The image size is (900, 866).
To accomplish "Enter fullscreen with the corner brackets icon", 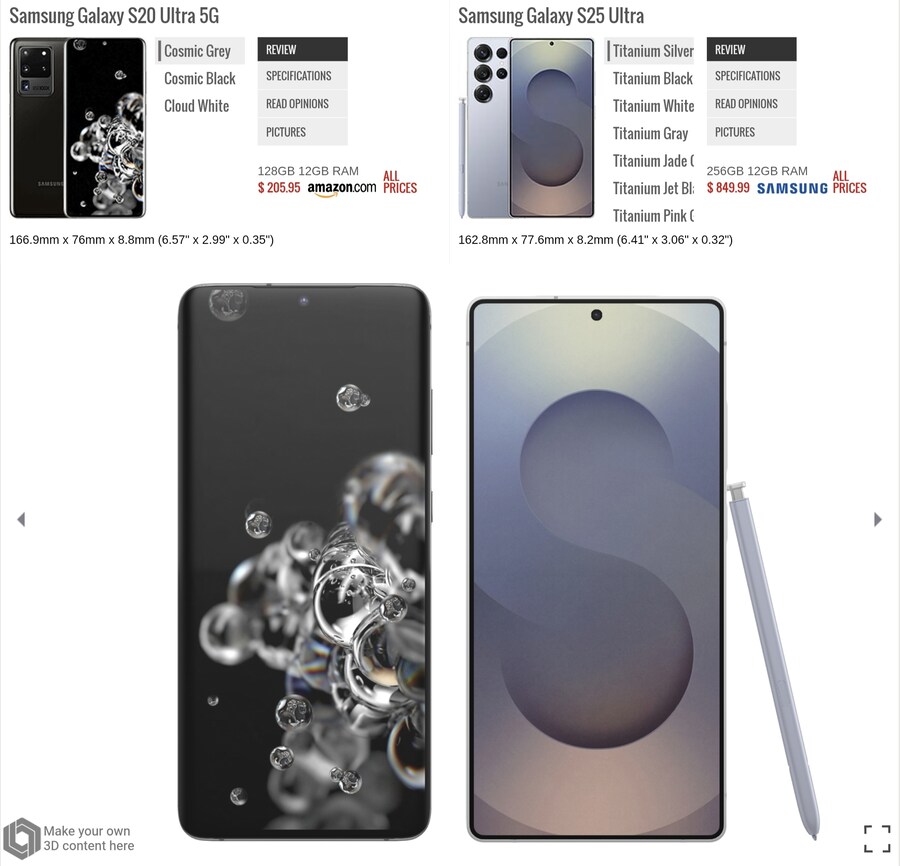I will [x=877, y=838].
